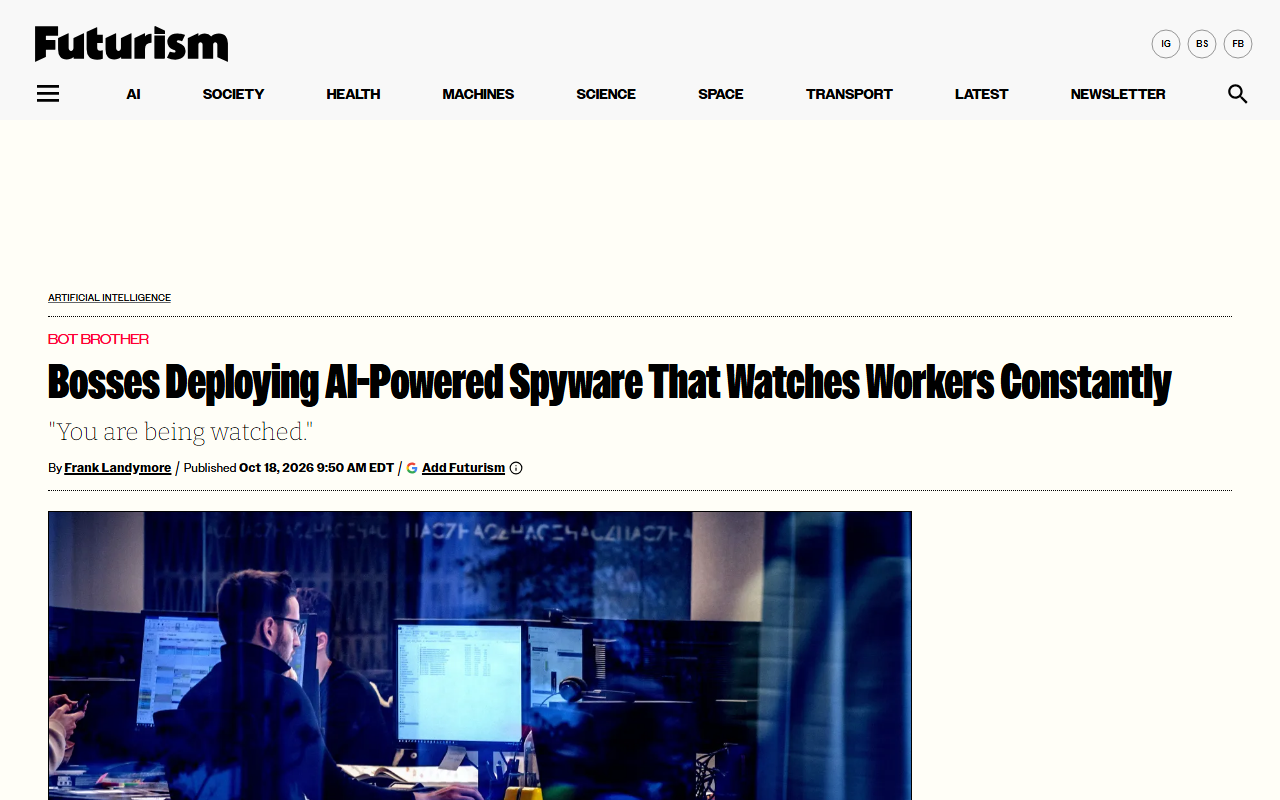The width and height of the screenshot is (1280, 800).
Task: Click the published date Oct 18, 2026
Action: [x=316, y=468]
